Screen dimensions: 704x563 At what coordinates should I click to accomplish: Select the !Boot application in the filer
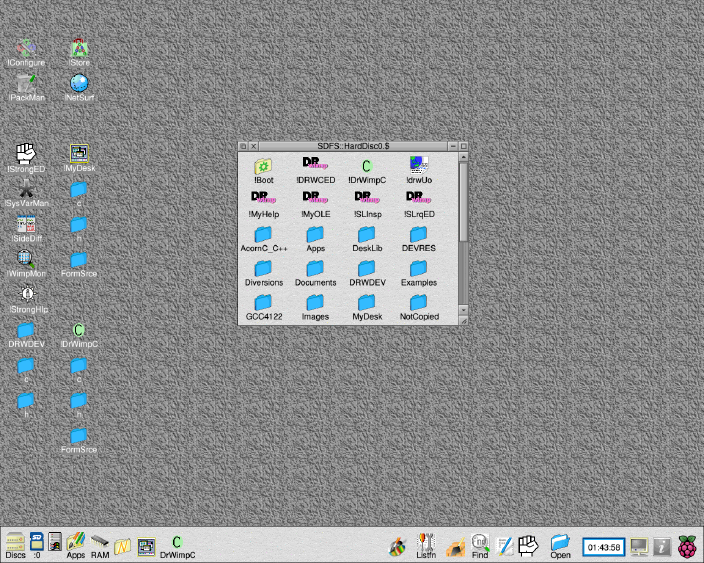pos(264,166)
